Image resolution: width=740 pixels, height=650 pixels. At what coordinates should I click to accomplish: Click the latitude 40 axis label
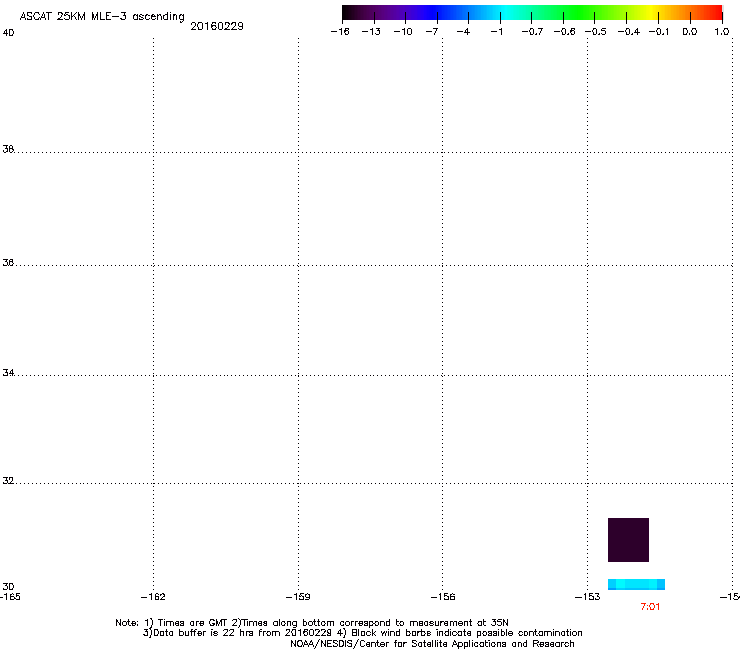pyautogui.click(x=8, y=33)
